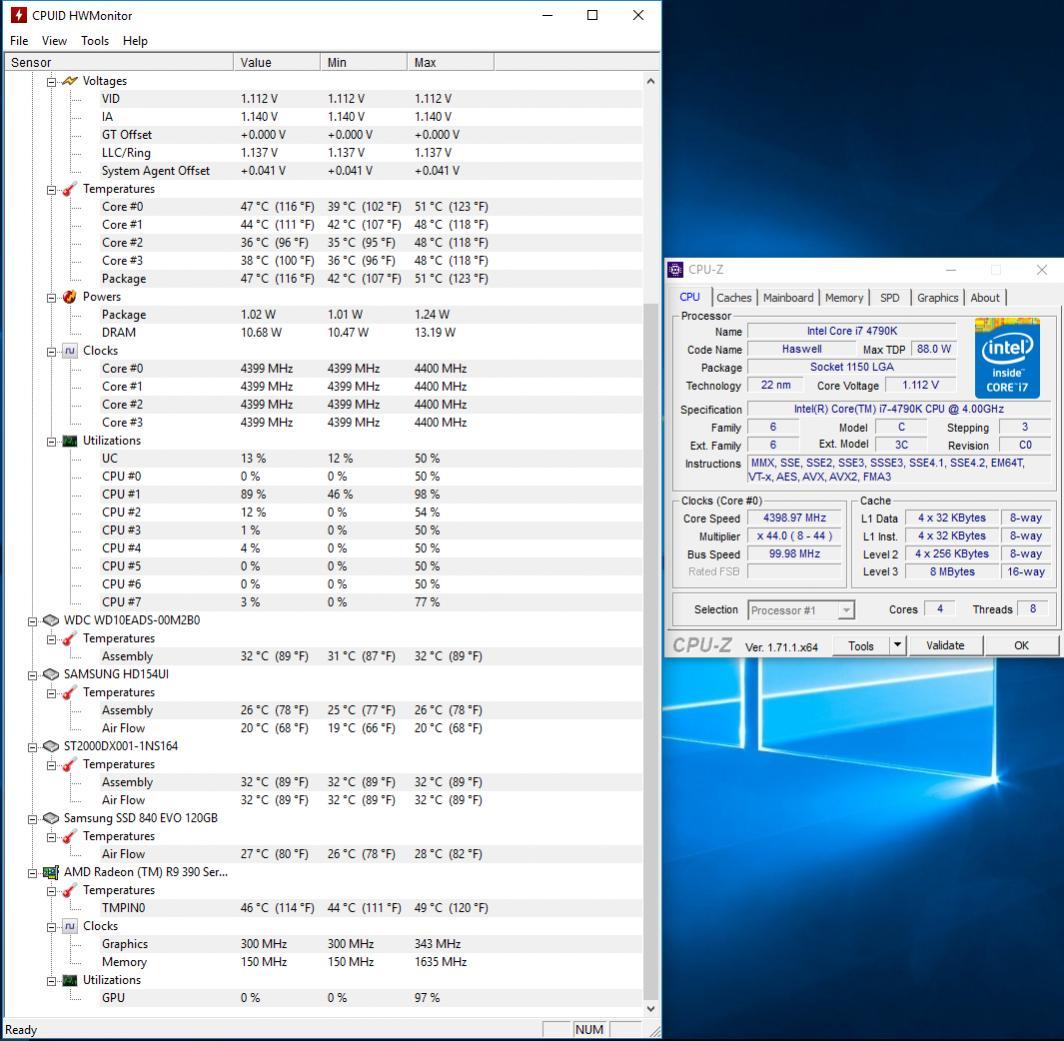Click the AMD Radeon graphics card icon
The height and width of the screenshot is (1041, 1064).
(51, 872)
